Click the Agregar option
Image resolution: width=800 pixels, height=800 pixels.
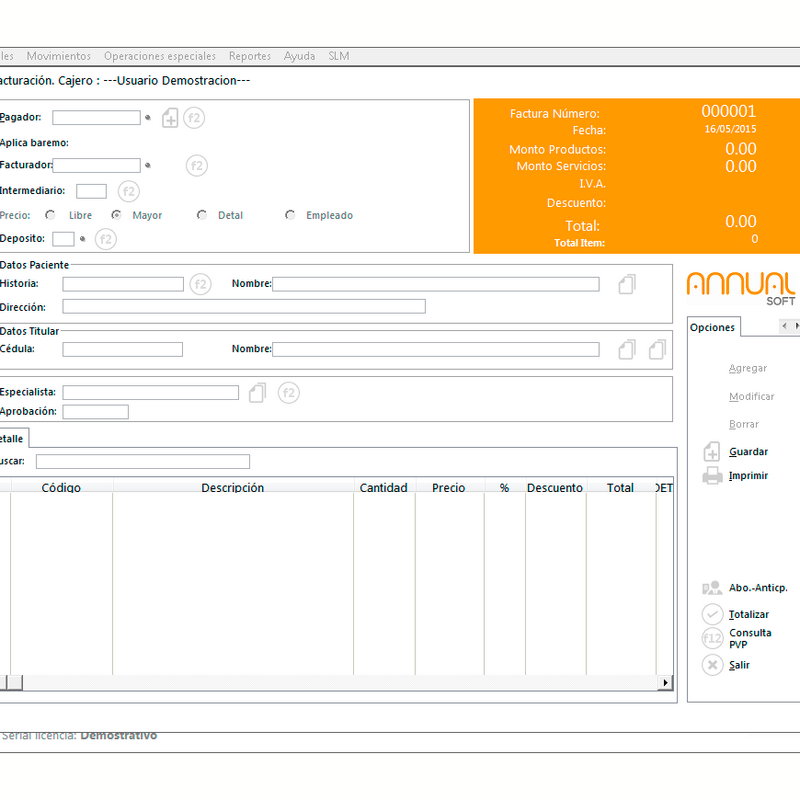tap(748, 368)
